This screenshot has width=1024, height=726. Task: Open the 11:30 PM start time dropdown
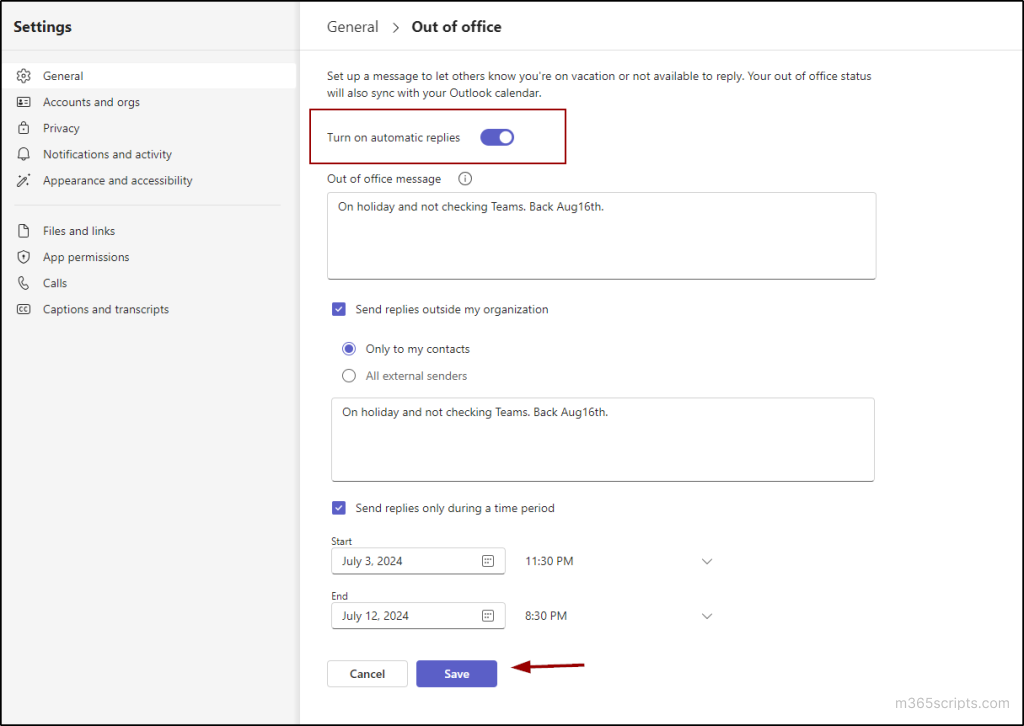coord(707,561)
